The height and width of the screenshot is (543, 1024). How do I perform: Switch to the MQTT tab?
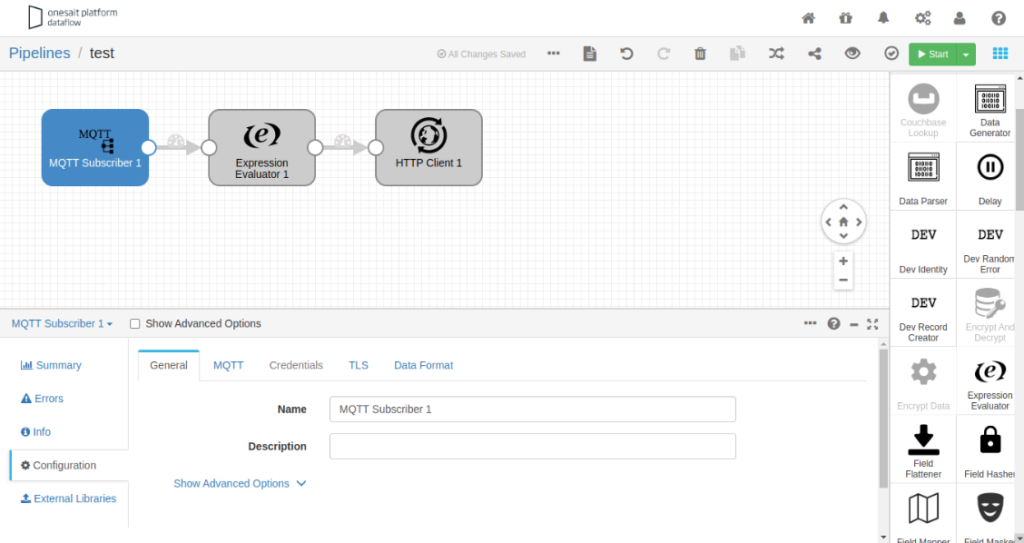[229, 365]
